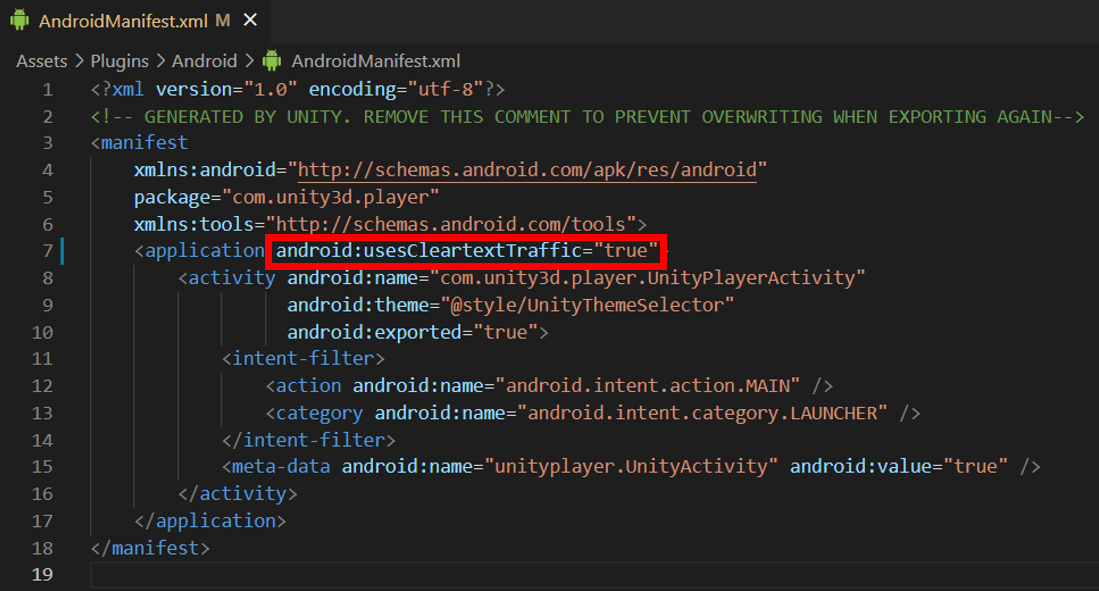Screen dimensions: 1099x591
Task: Click the opening intent-filter tag
Action: click(303, 359)
